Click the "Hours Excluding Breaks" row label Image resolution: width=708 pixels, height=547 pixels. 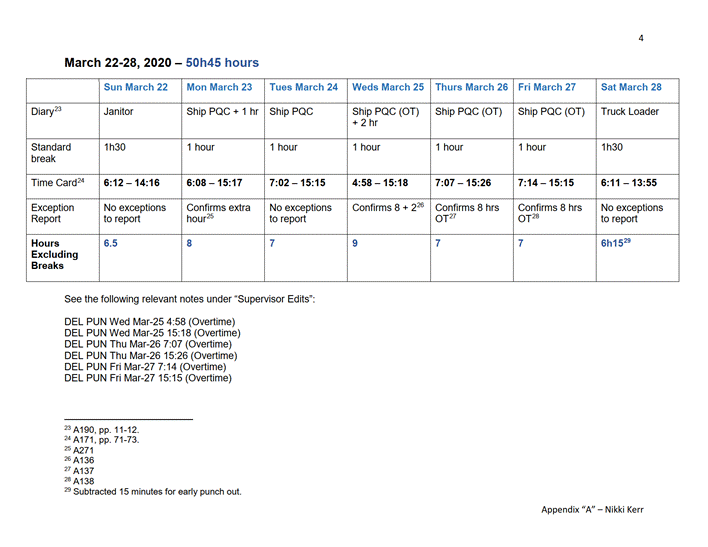pyautogui.click(x=56, y=255)
